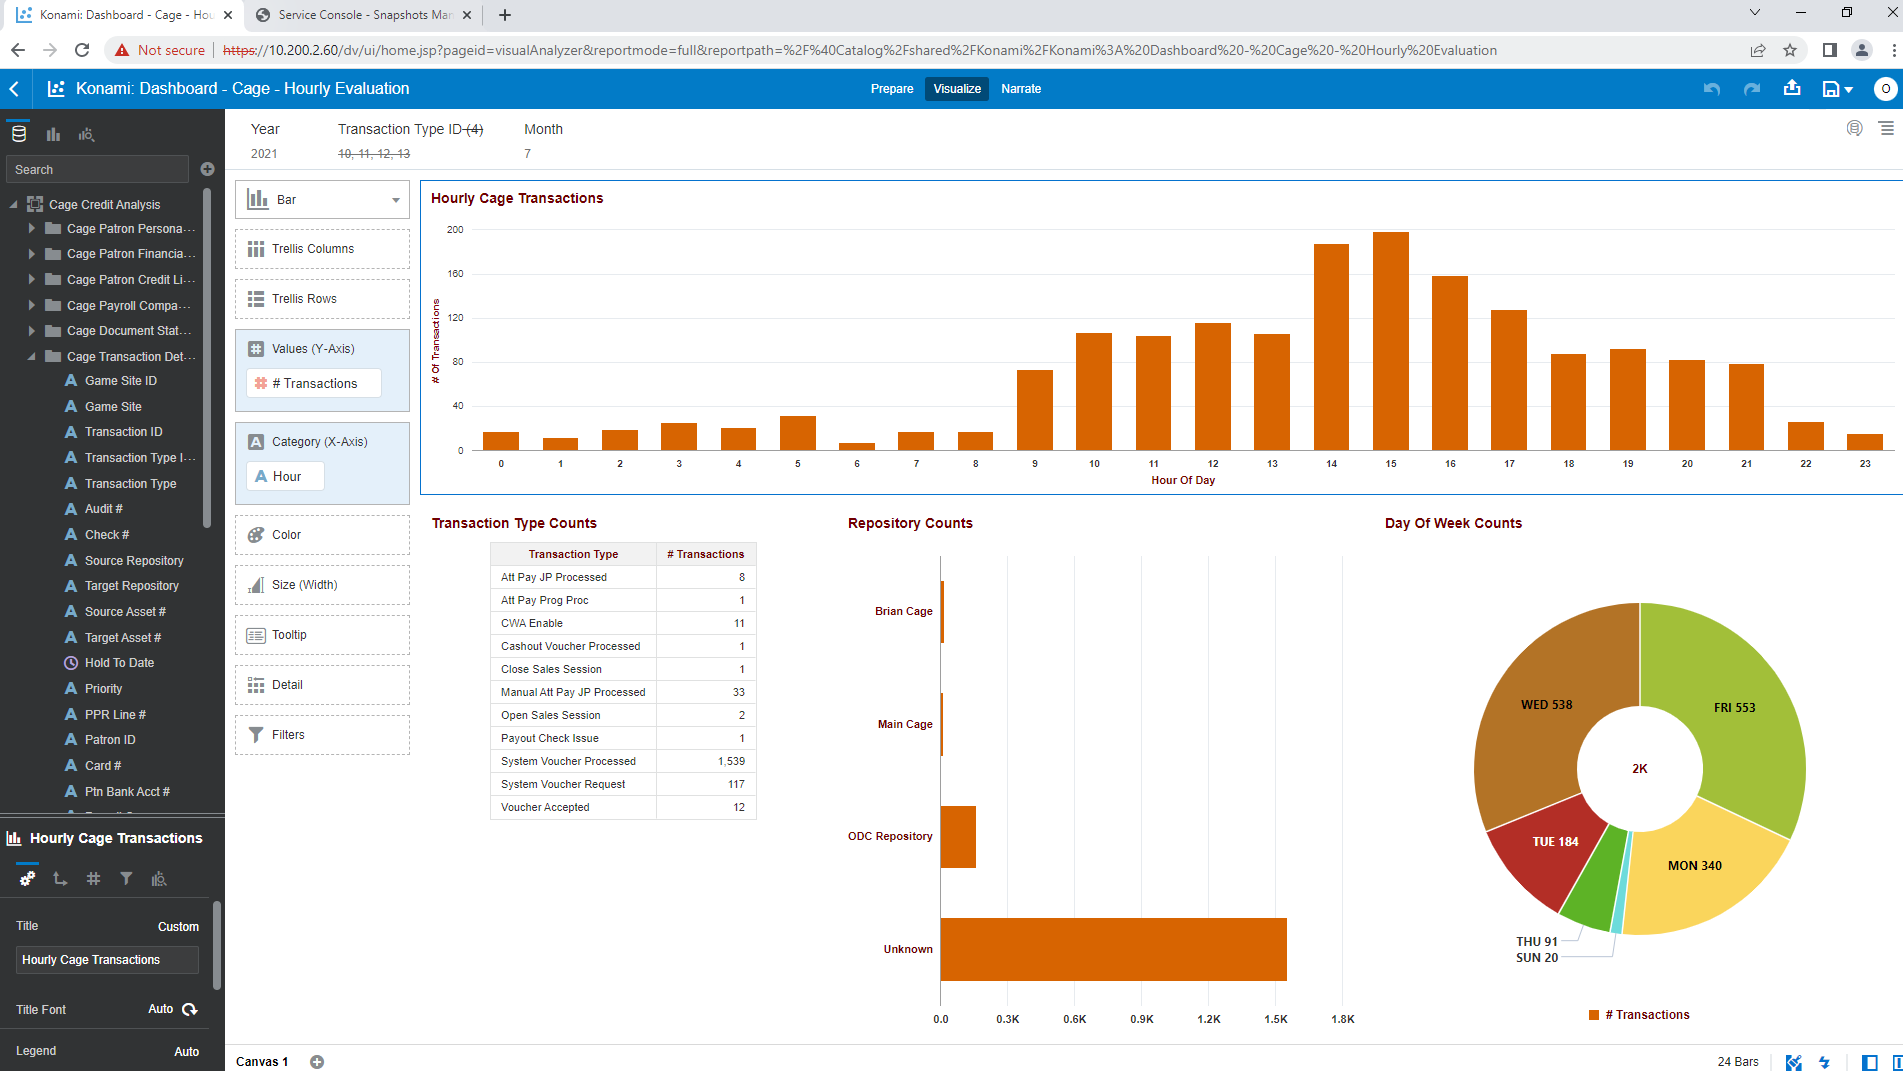This screenshot has width=1903, height=1071.
Task: Click the Hour category pill
Action: [285, 476]
